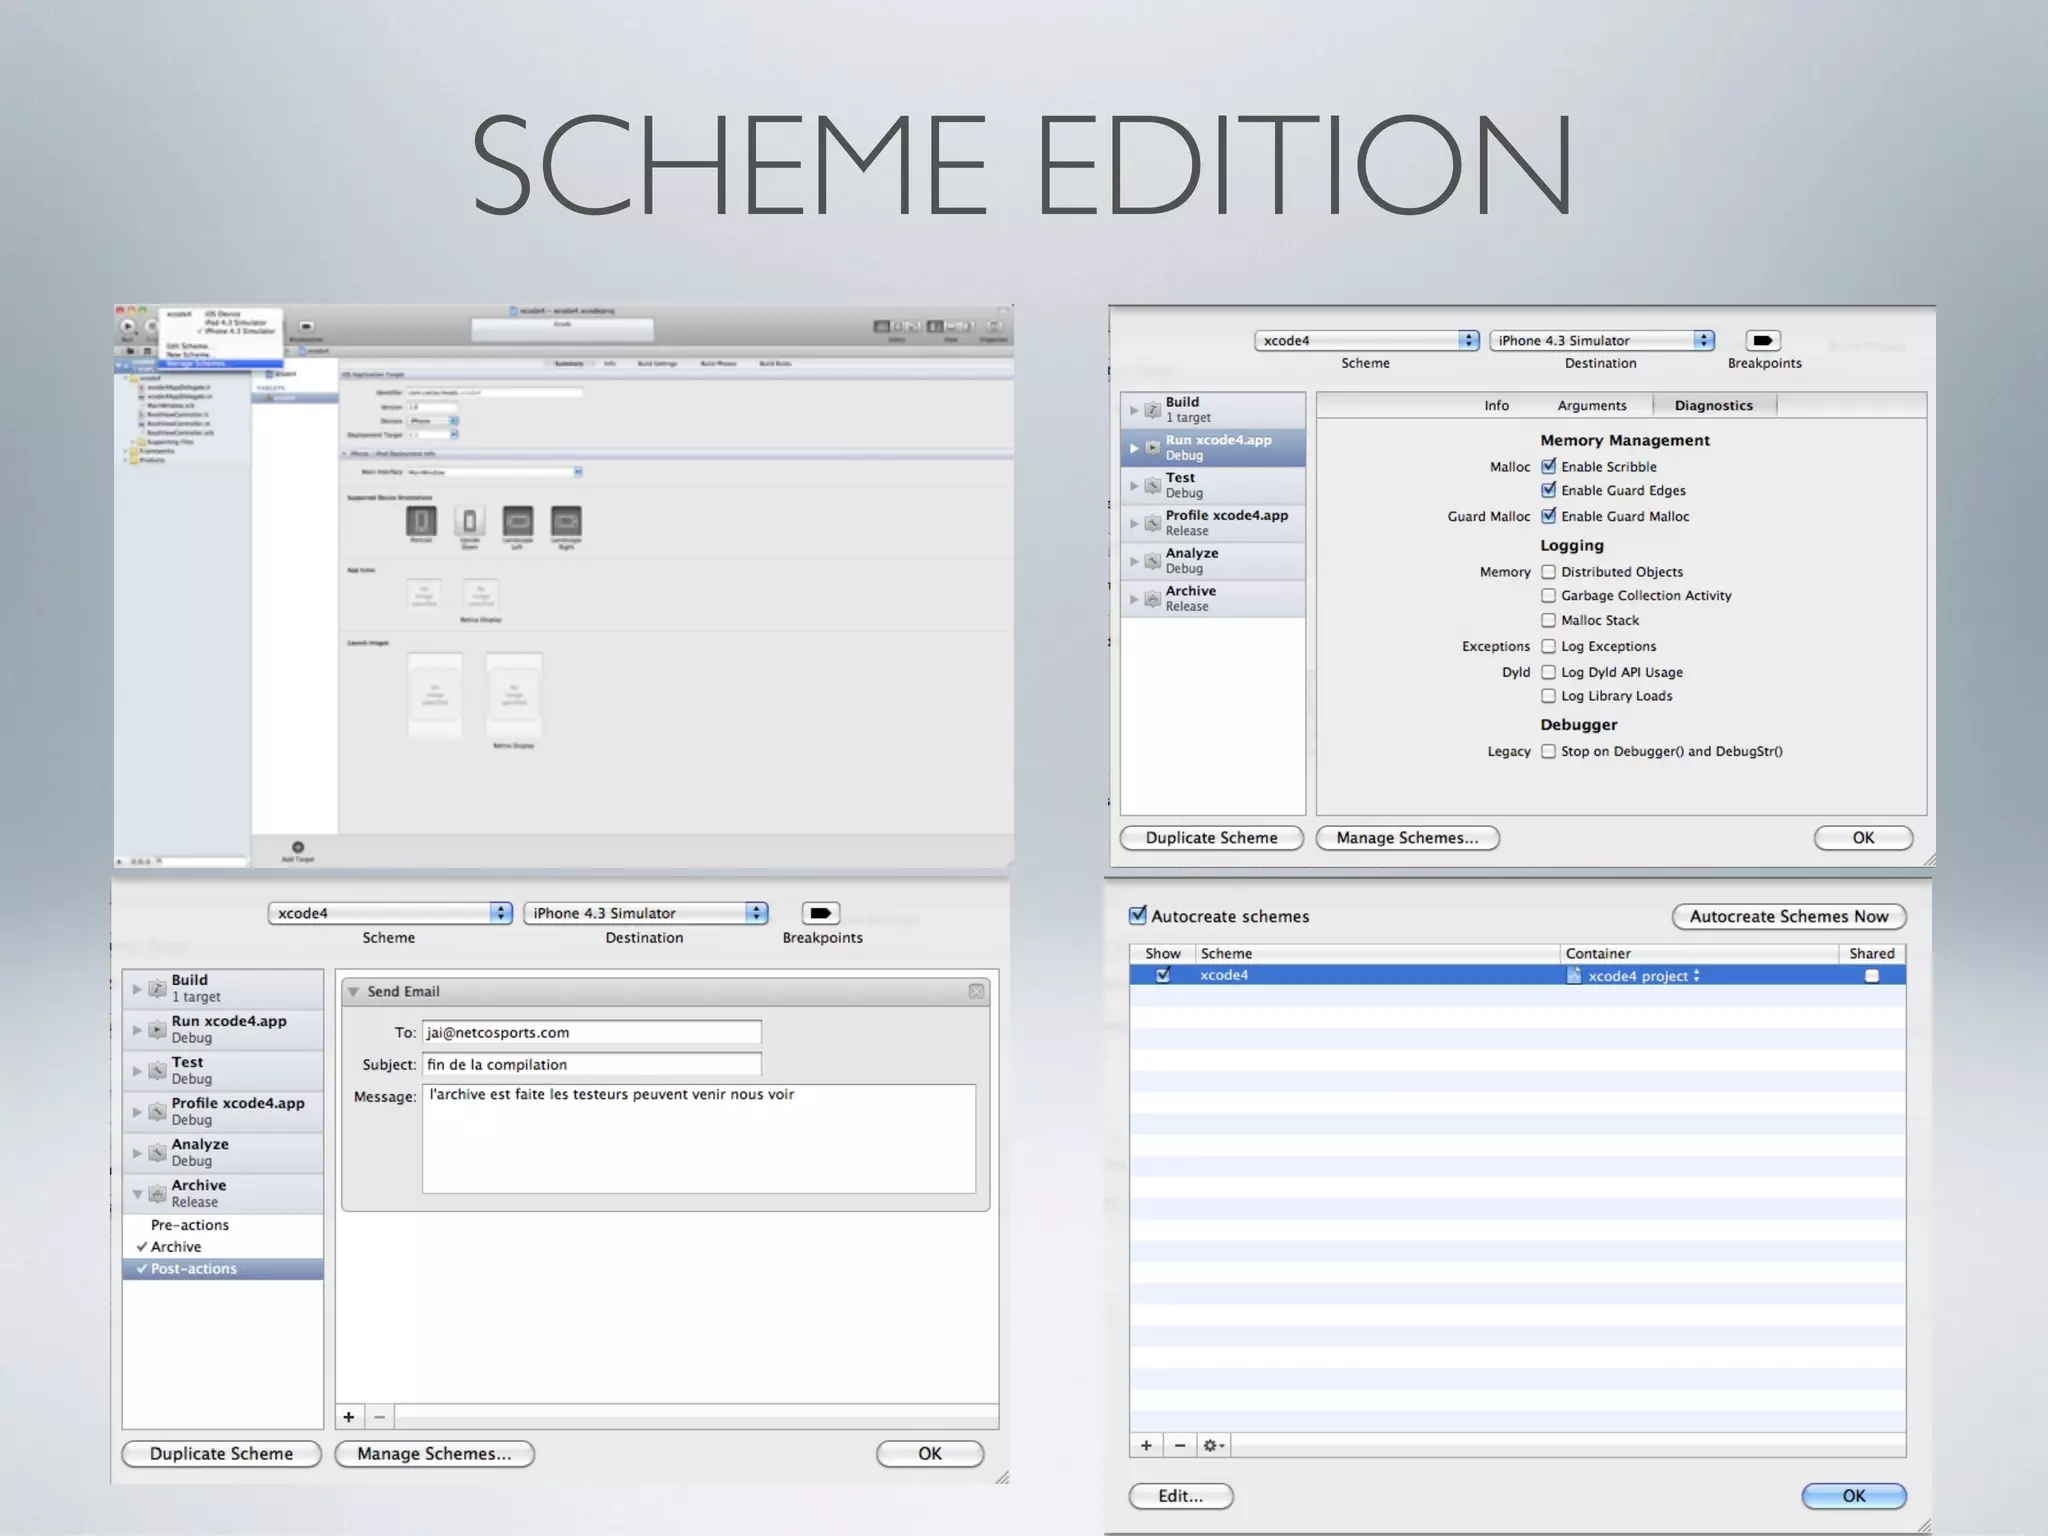Viewport: 2048px width, 1536px height.
Task: Click Archive action icon in Send Email scheme editor
Action: pyautogui.click(x=157, y=1193)
